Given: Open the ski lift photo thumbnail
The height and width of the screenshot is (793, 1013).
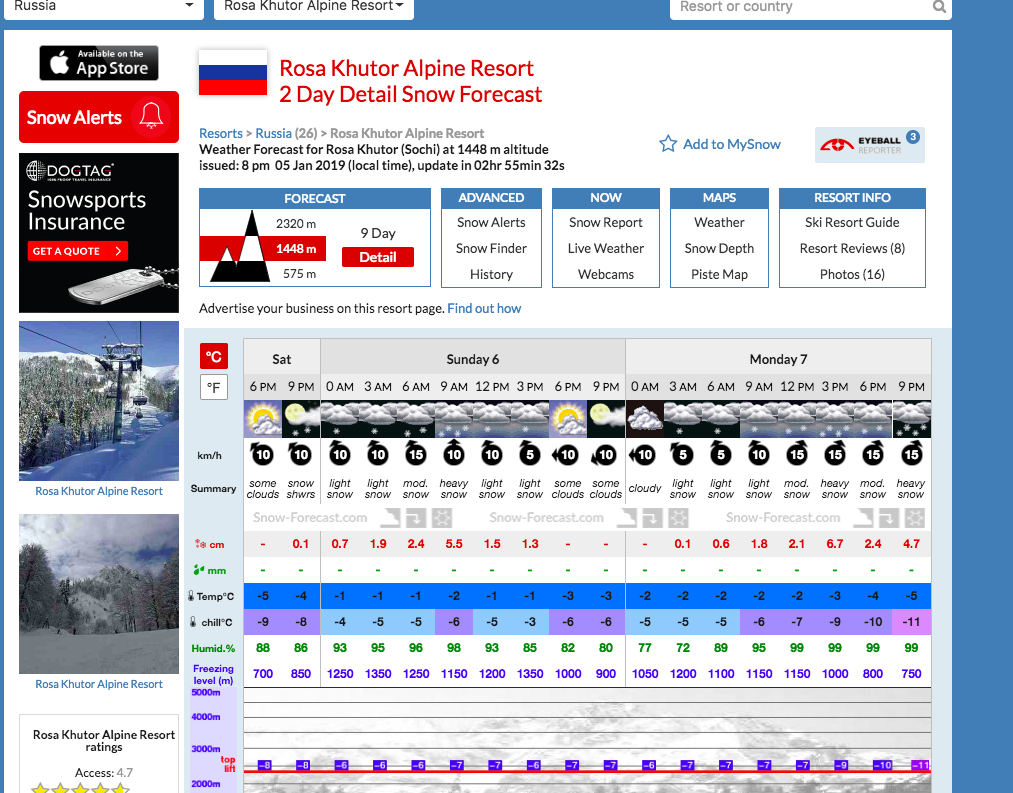Looking at the screenshot, I should tap(99, 401).
